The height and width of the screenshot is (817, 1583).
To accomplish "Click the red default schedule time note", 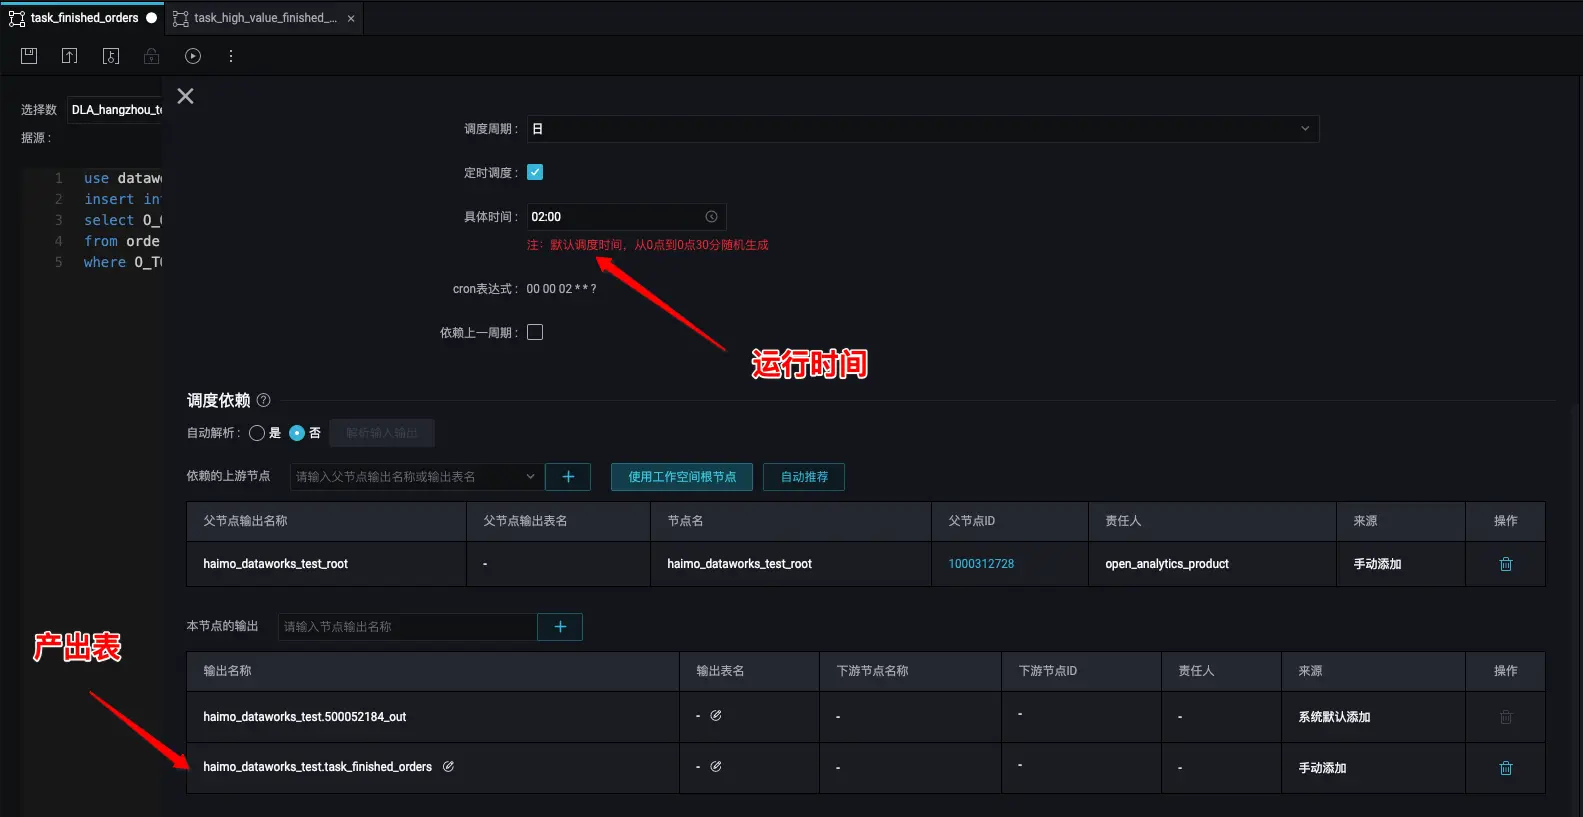I will point(647,245).
